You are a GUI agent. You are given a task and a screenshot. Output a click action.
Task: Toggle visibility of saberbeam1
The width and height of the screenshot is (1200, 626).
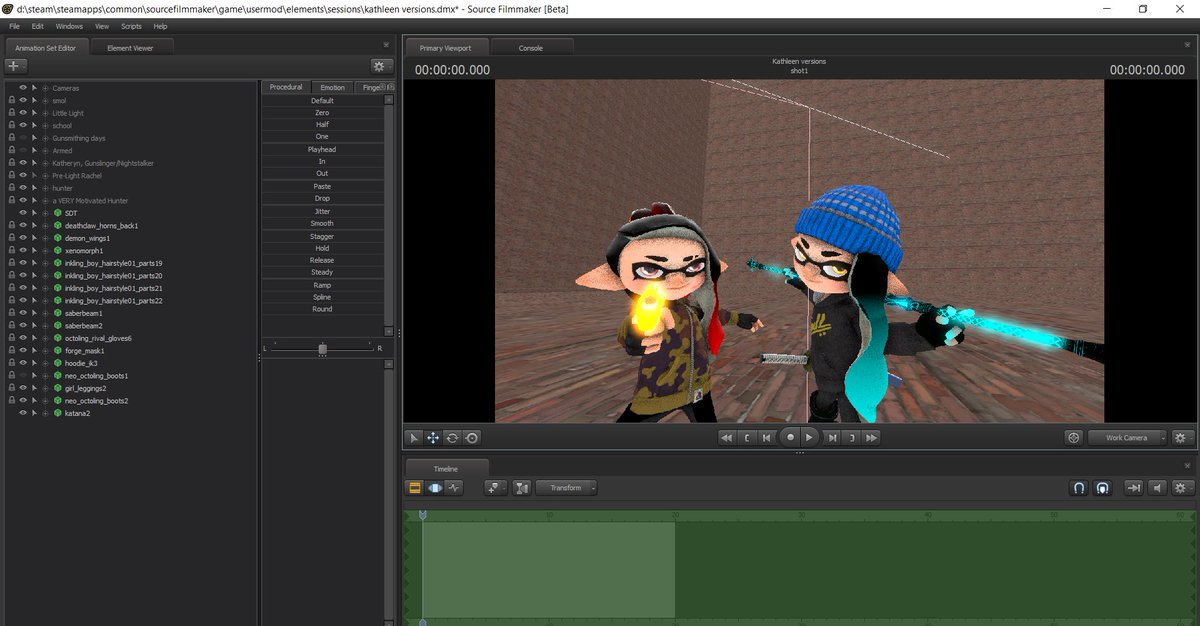[23, 313]
